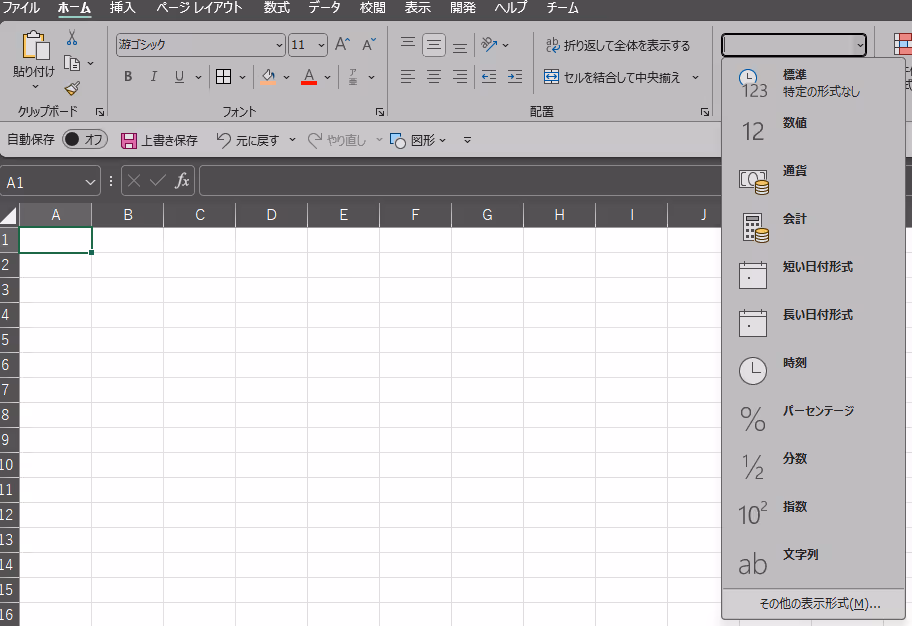912x626 pixels.
Task: Align text left
Action: click(408, 77)
